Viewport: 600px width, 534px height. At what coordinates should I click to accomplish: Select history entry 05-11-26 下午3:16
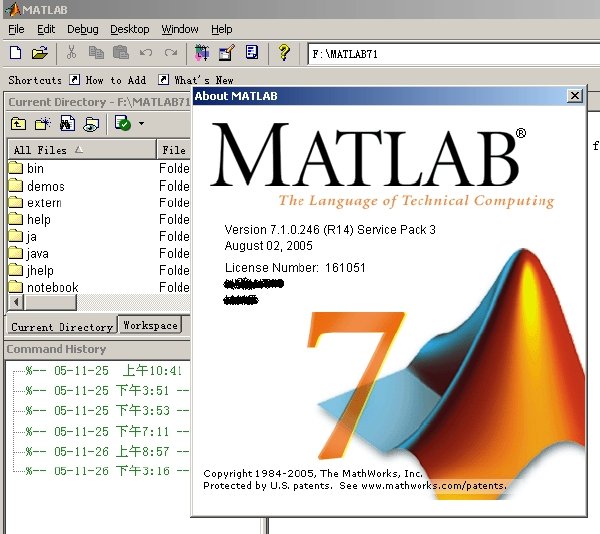(107, 471)
